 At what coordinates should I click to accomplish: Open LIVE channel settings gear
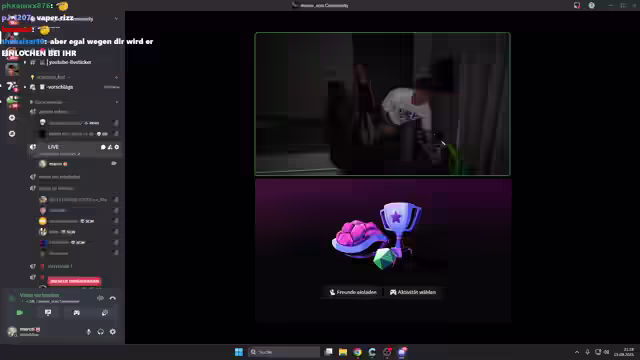(x=117, y=147)
